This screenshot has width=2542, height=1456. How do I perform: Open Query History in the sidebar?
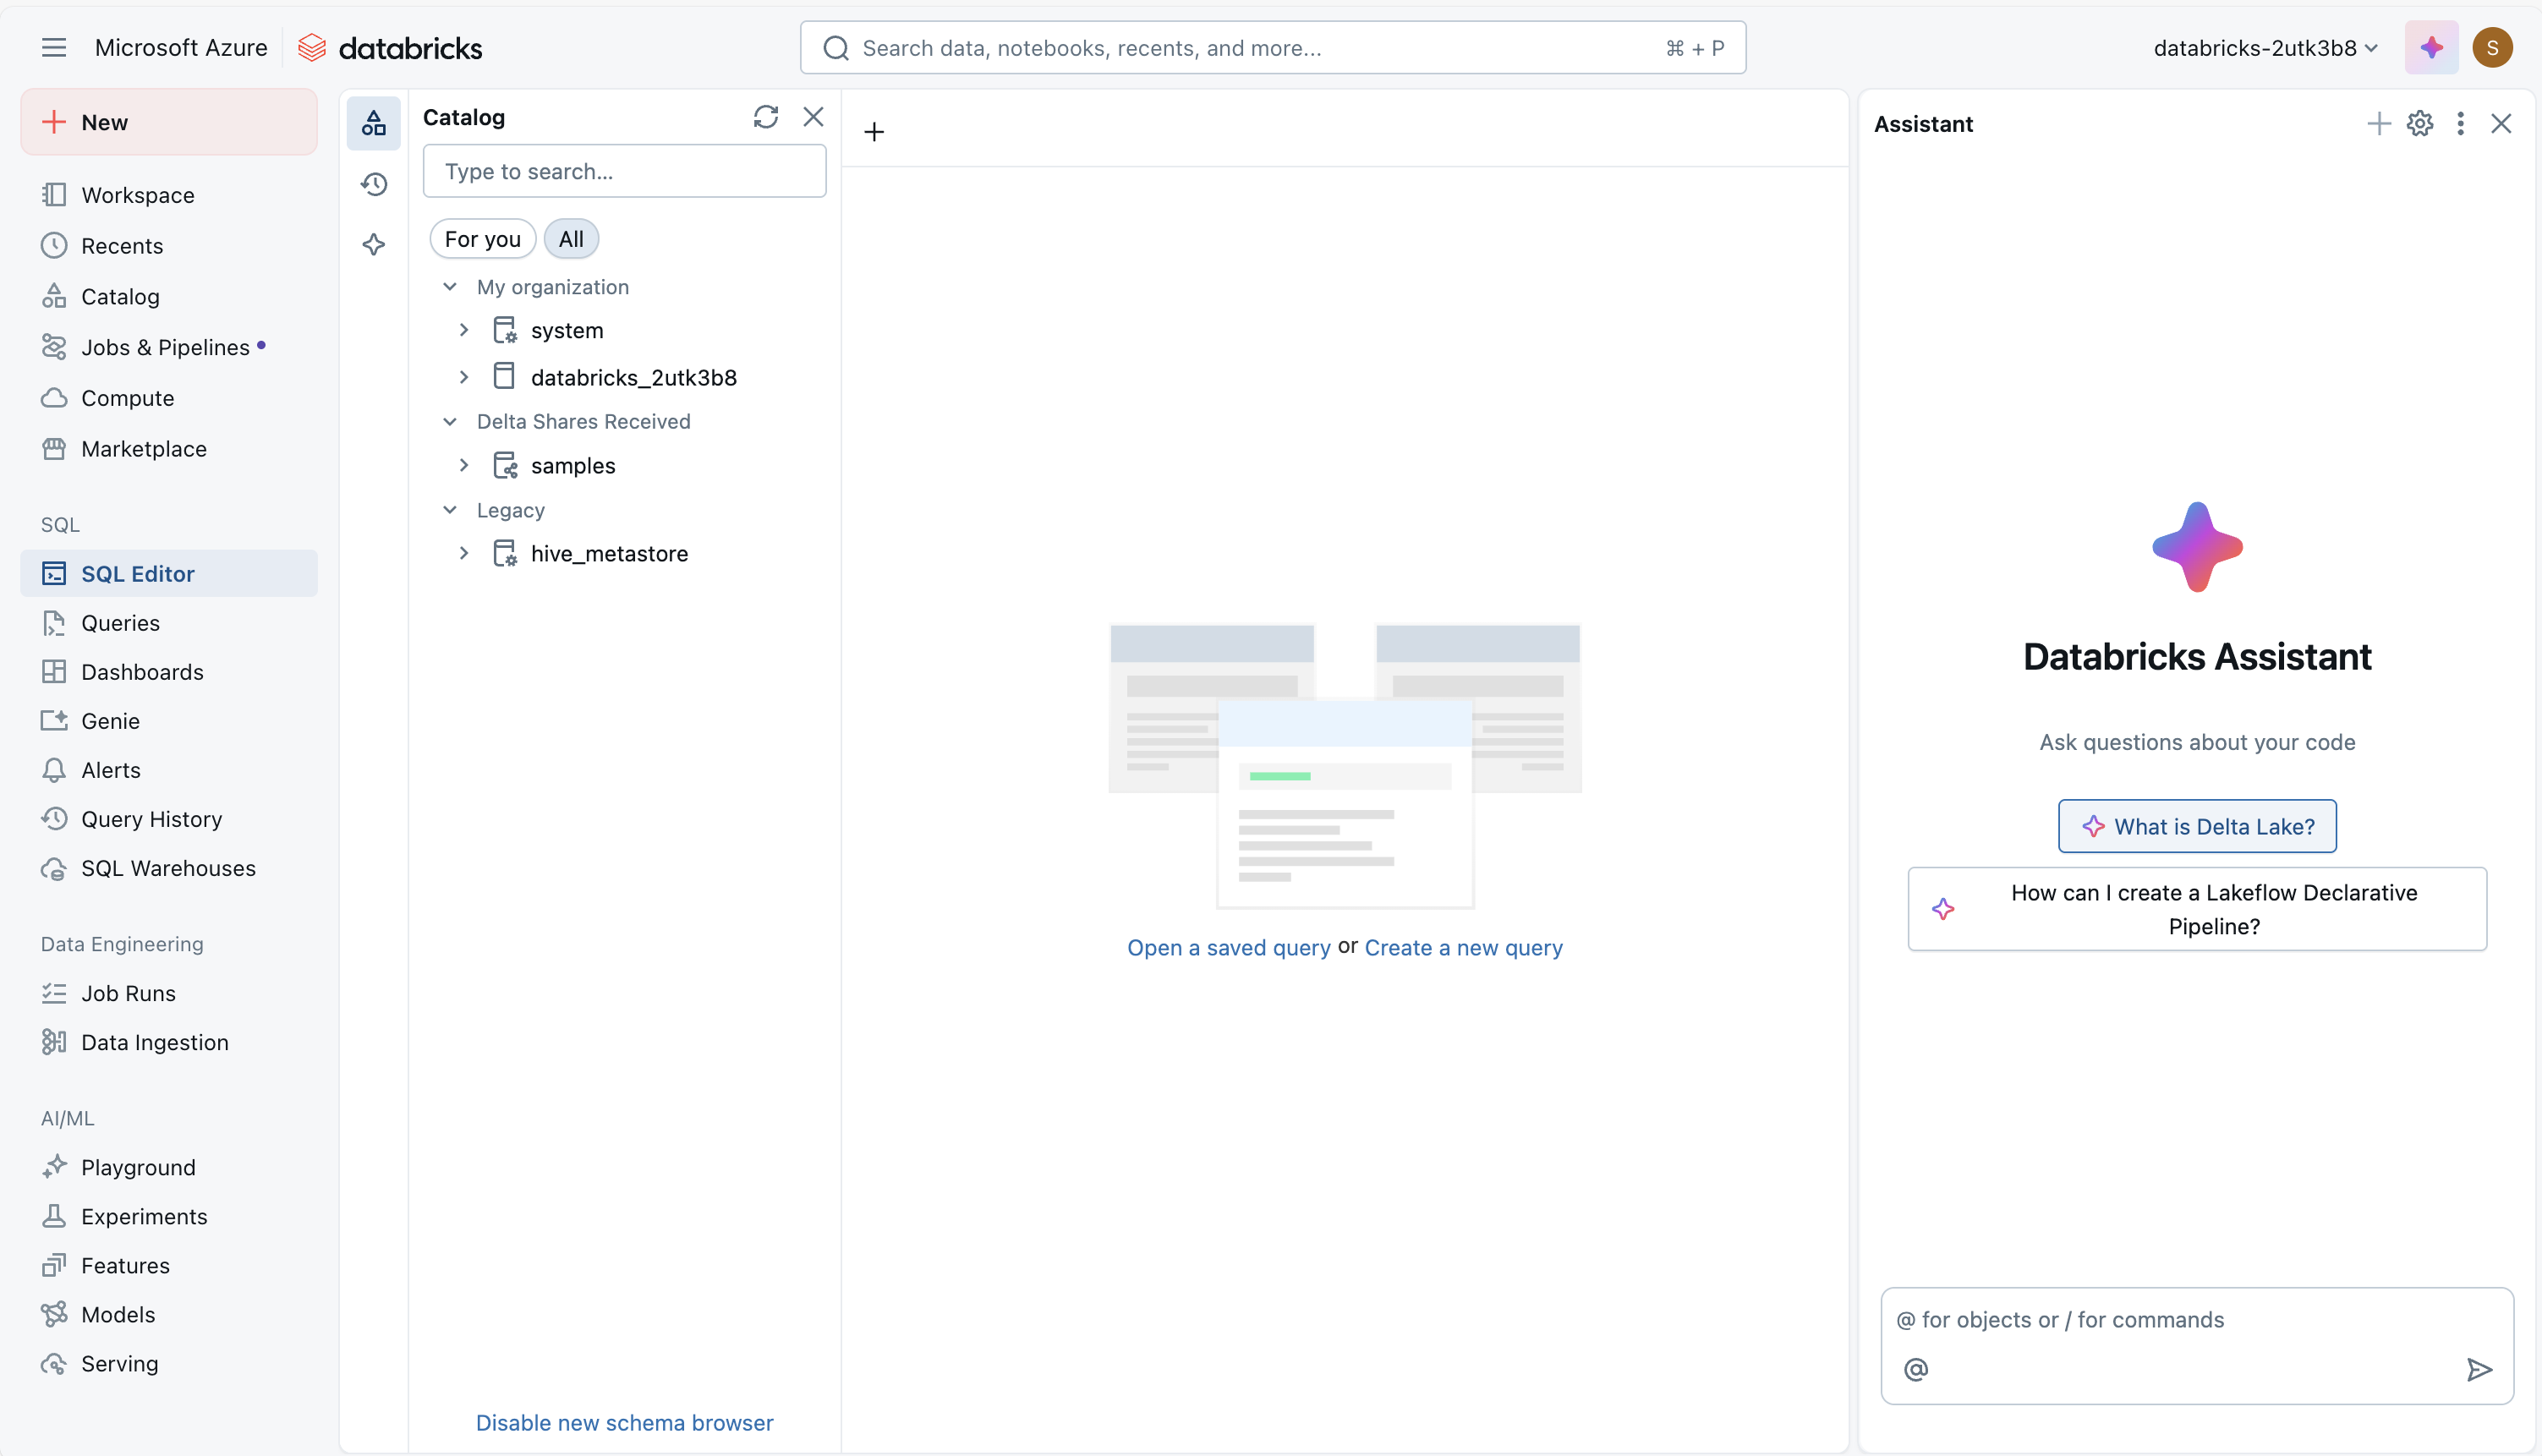151,818
